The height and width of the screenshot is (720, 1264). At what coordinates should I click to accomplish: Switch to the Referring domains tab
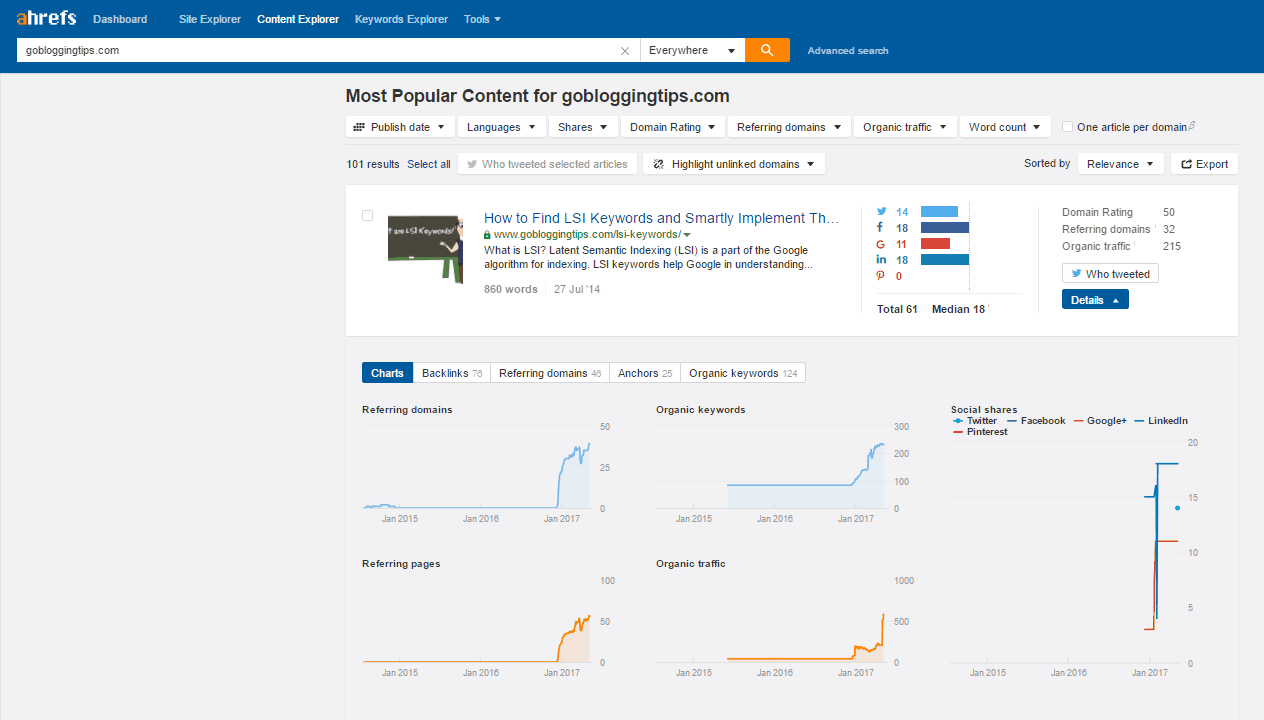pyautogui.click(x=550, y=373)
